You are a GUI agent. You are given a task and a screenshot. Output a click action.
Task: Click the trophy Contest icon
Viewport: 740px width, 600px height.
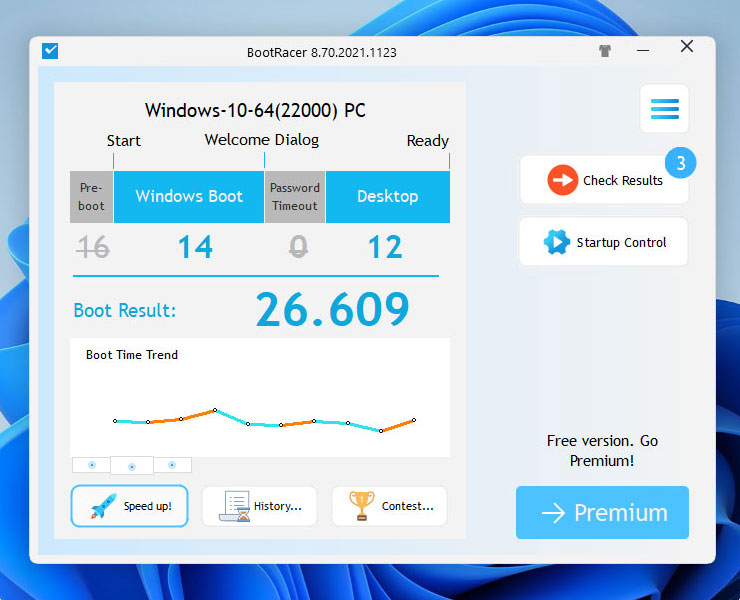(362, 506)
